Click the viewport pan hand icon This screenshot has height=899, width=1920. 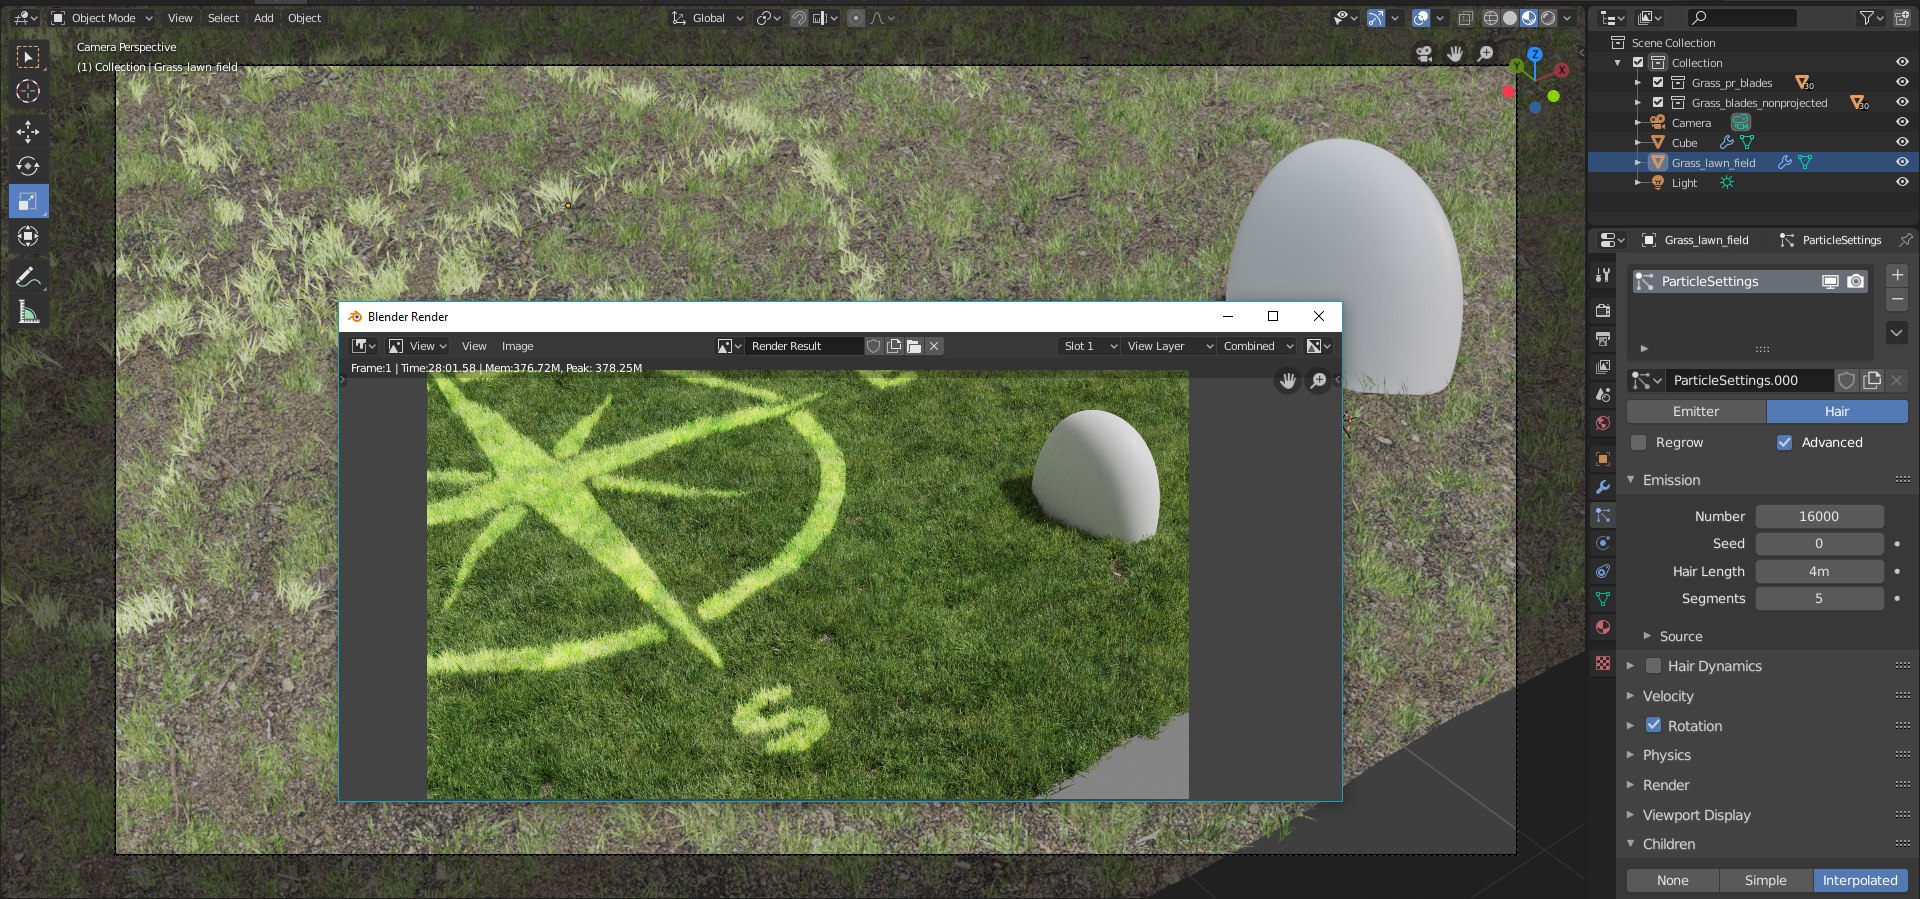(x=1455, y=54)
